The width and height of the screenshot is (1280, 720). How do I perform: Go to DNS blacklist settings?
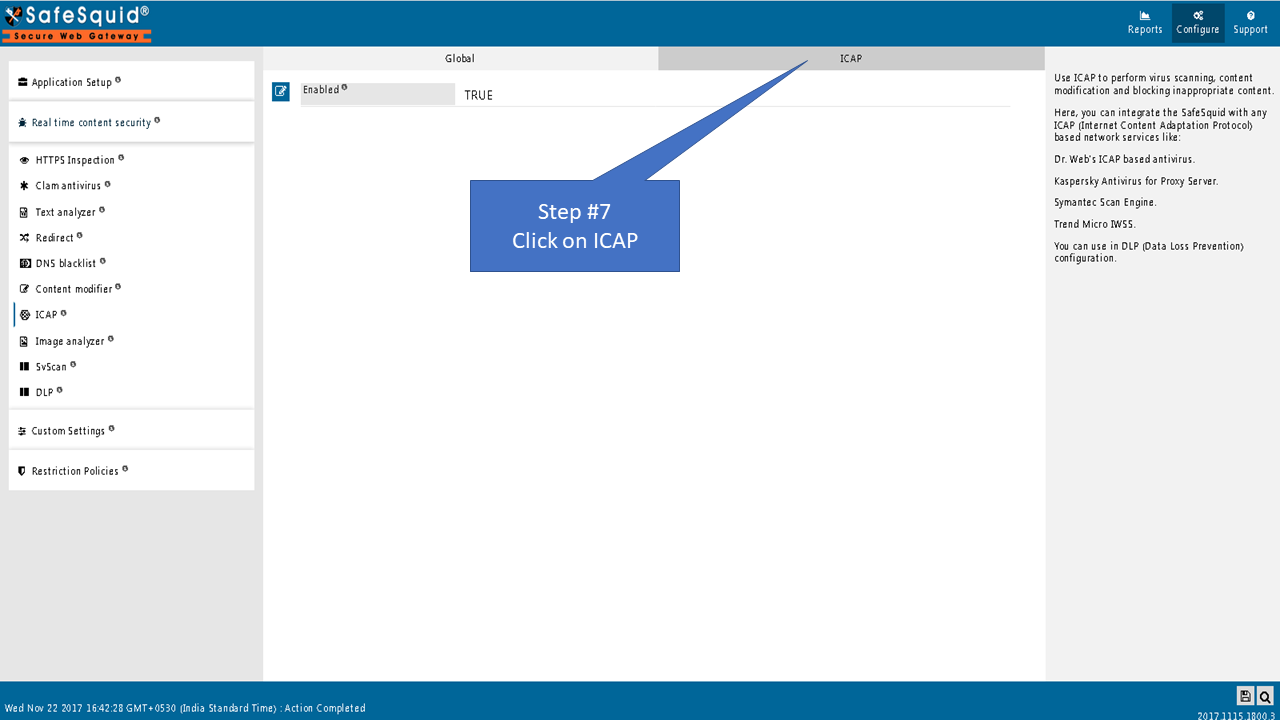pyautogui.click(x=66, y=264)
